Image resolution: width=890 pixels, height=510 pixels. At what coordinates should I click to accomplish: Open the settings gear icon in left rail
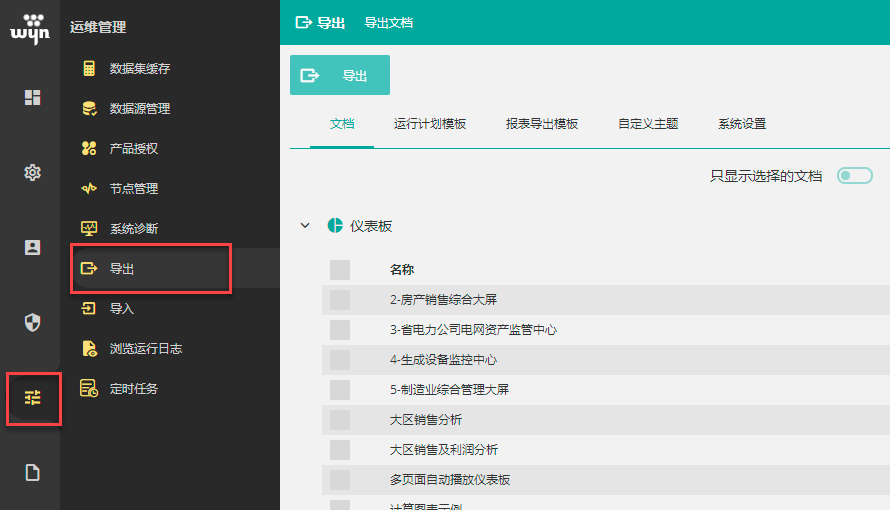pyautogui.click(x=32, y=172)
